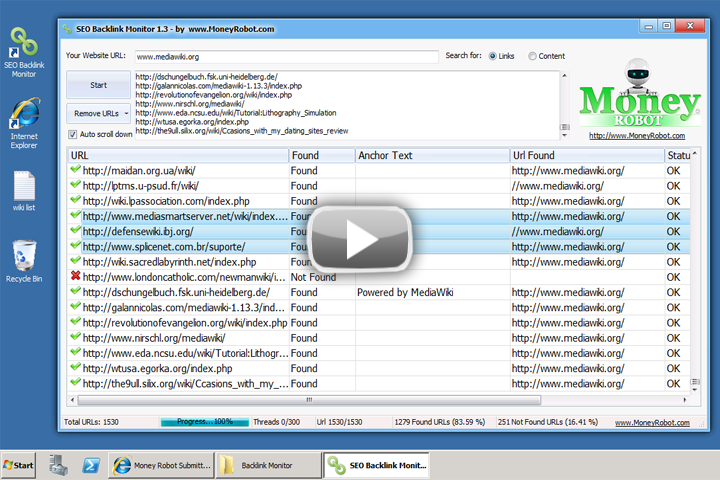This screenshot has height=480, width=720.
Task: Switch to Money Robot Submitter taskbar window
Action: tap(162, 465)
